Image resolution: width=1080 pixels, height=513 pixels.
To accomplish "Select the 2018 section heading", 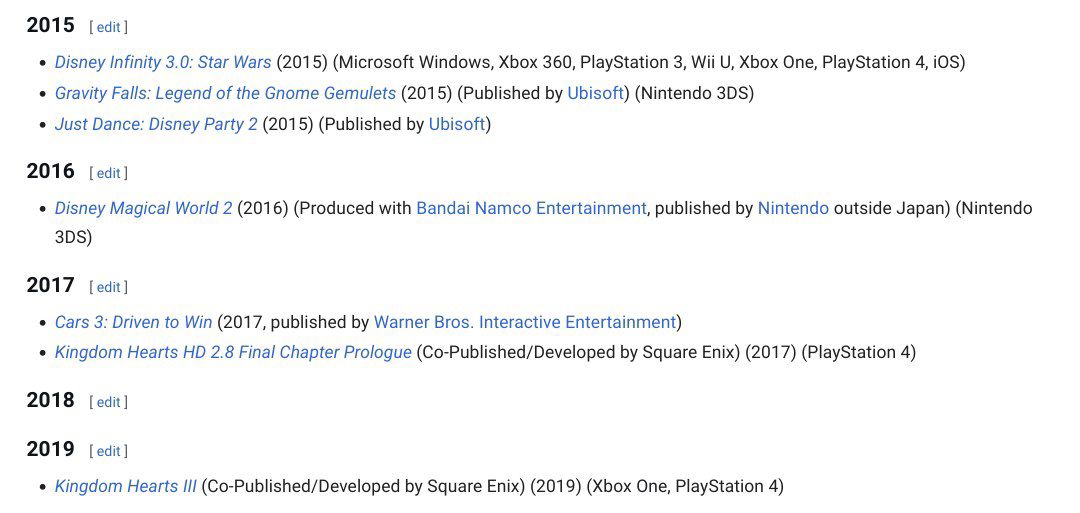I will [50, 400].
